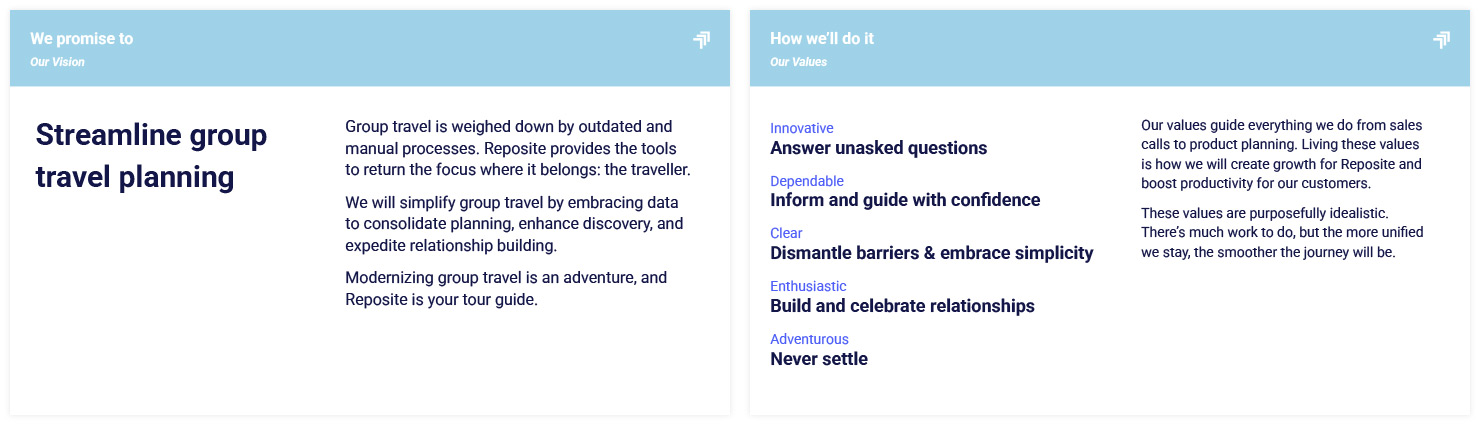Click the "Dependable" value label

coord(806,181)
